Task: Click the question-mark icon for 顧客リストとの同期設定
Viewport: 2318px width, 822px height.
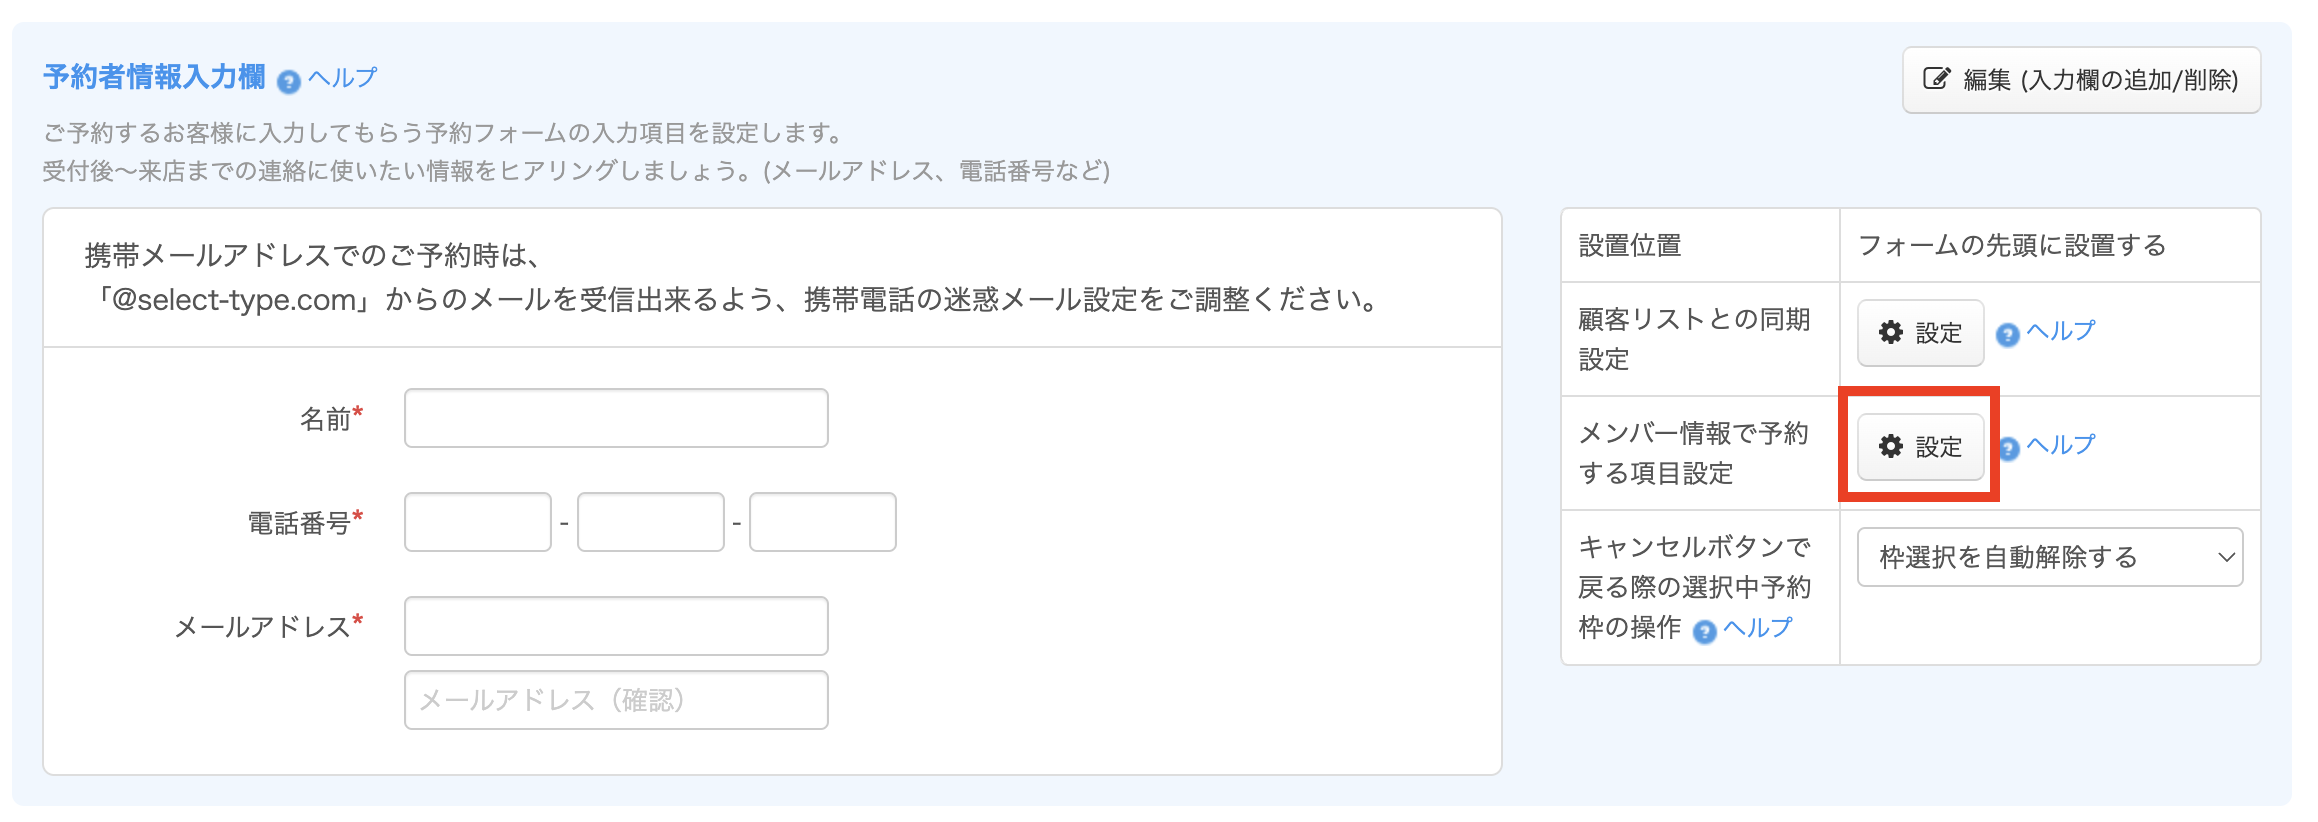Action: [2007, 335]
